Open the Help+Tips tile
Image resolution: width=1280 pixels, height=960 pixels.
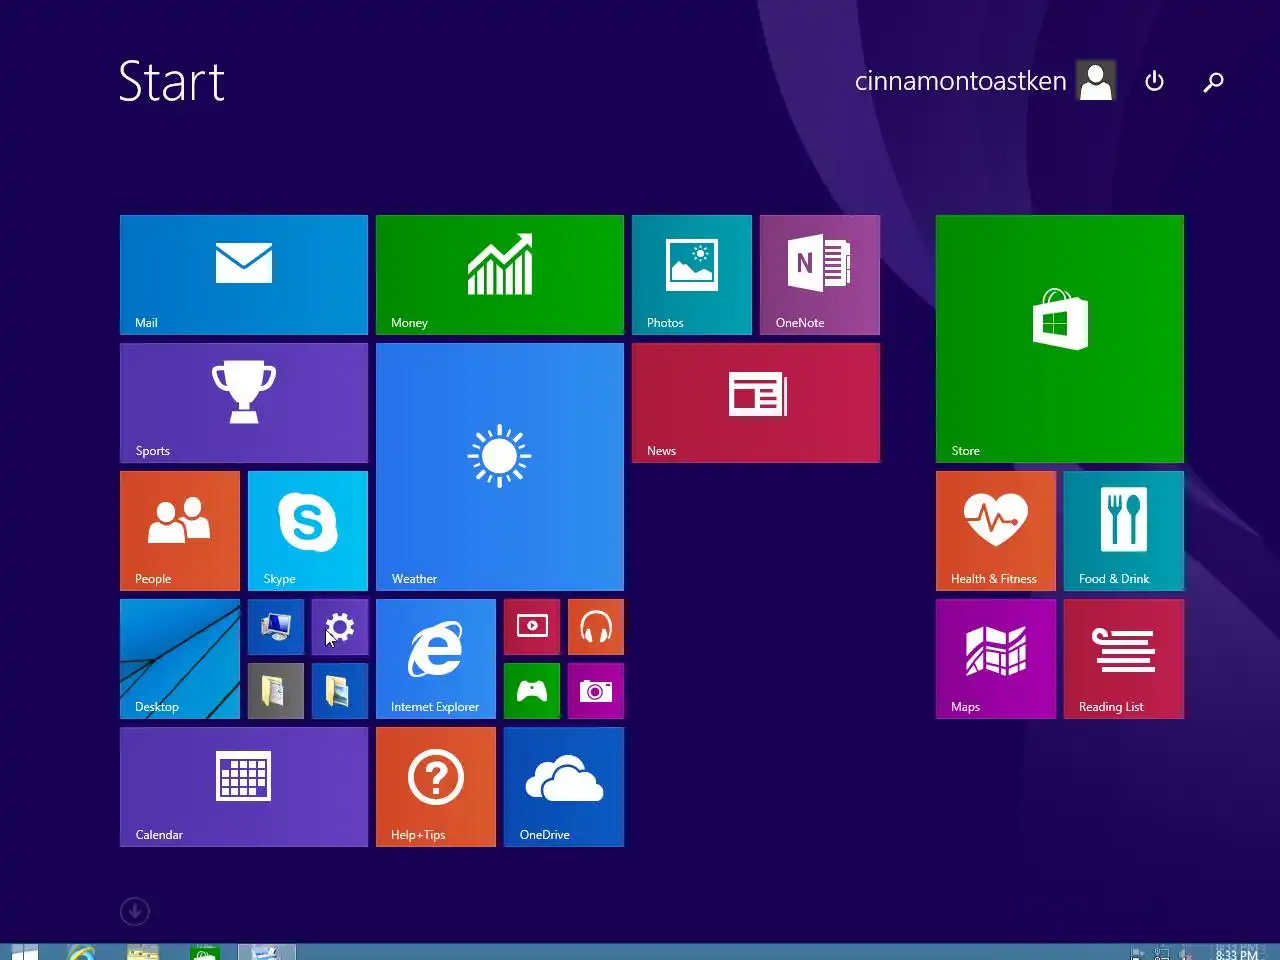[x=436, y=787]
